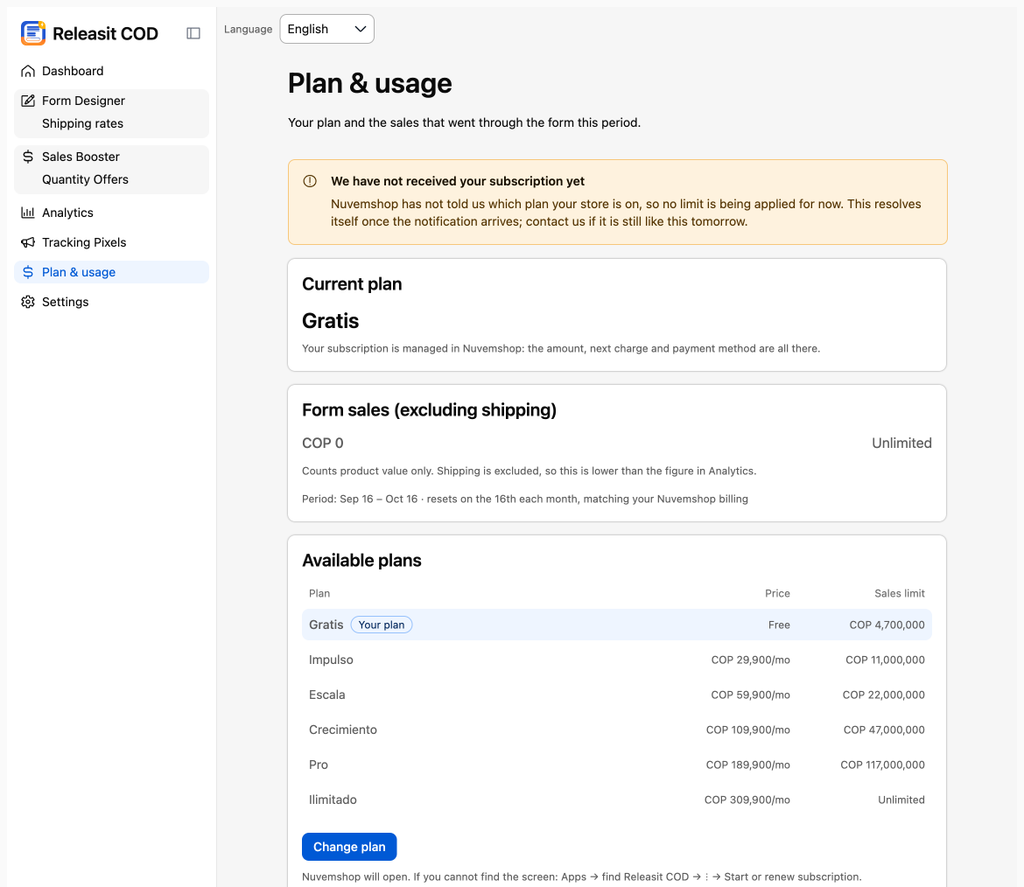The height and width of the screenshot is (887, 1024).
Task: Click the 'COP 4,700,000' sales limit
Action: (x=887, y=625)
